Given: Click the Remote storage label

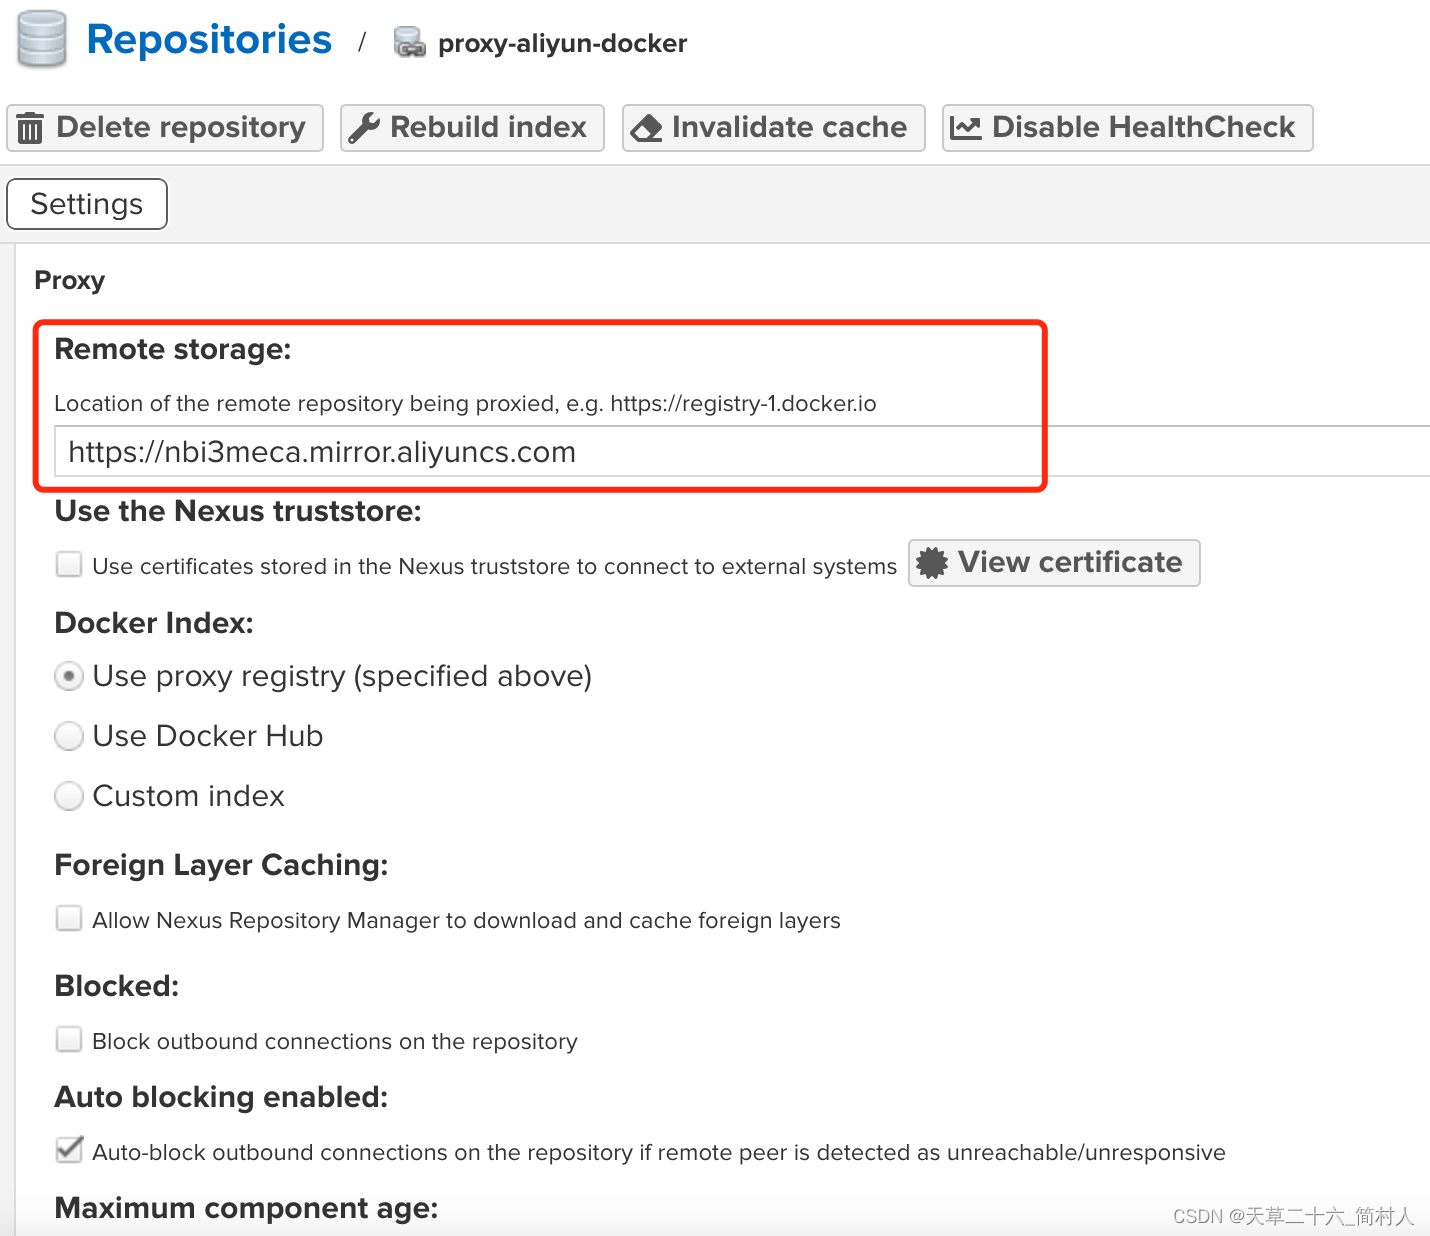Looking at the screenshot, I should (173, 349).
